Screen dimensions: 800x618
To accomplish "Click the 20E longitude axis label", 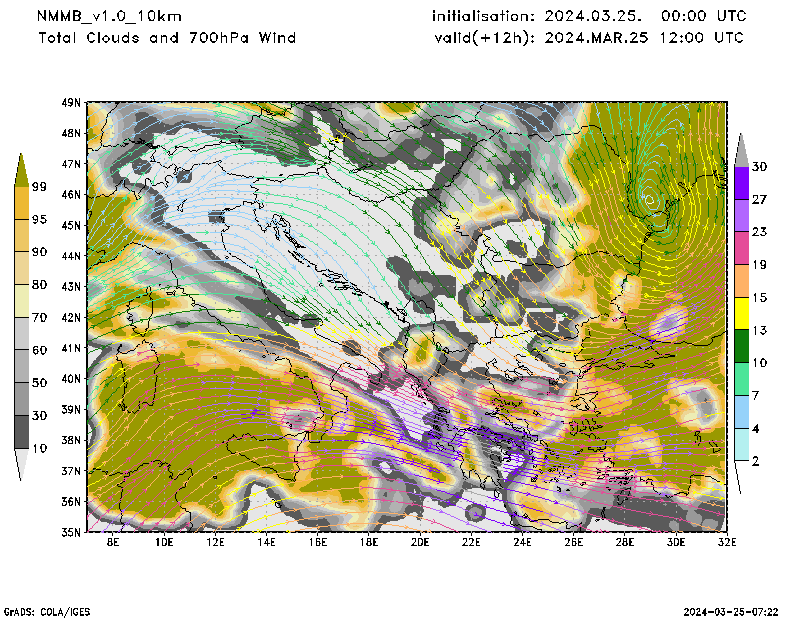I will [420, 543].
